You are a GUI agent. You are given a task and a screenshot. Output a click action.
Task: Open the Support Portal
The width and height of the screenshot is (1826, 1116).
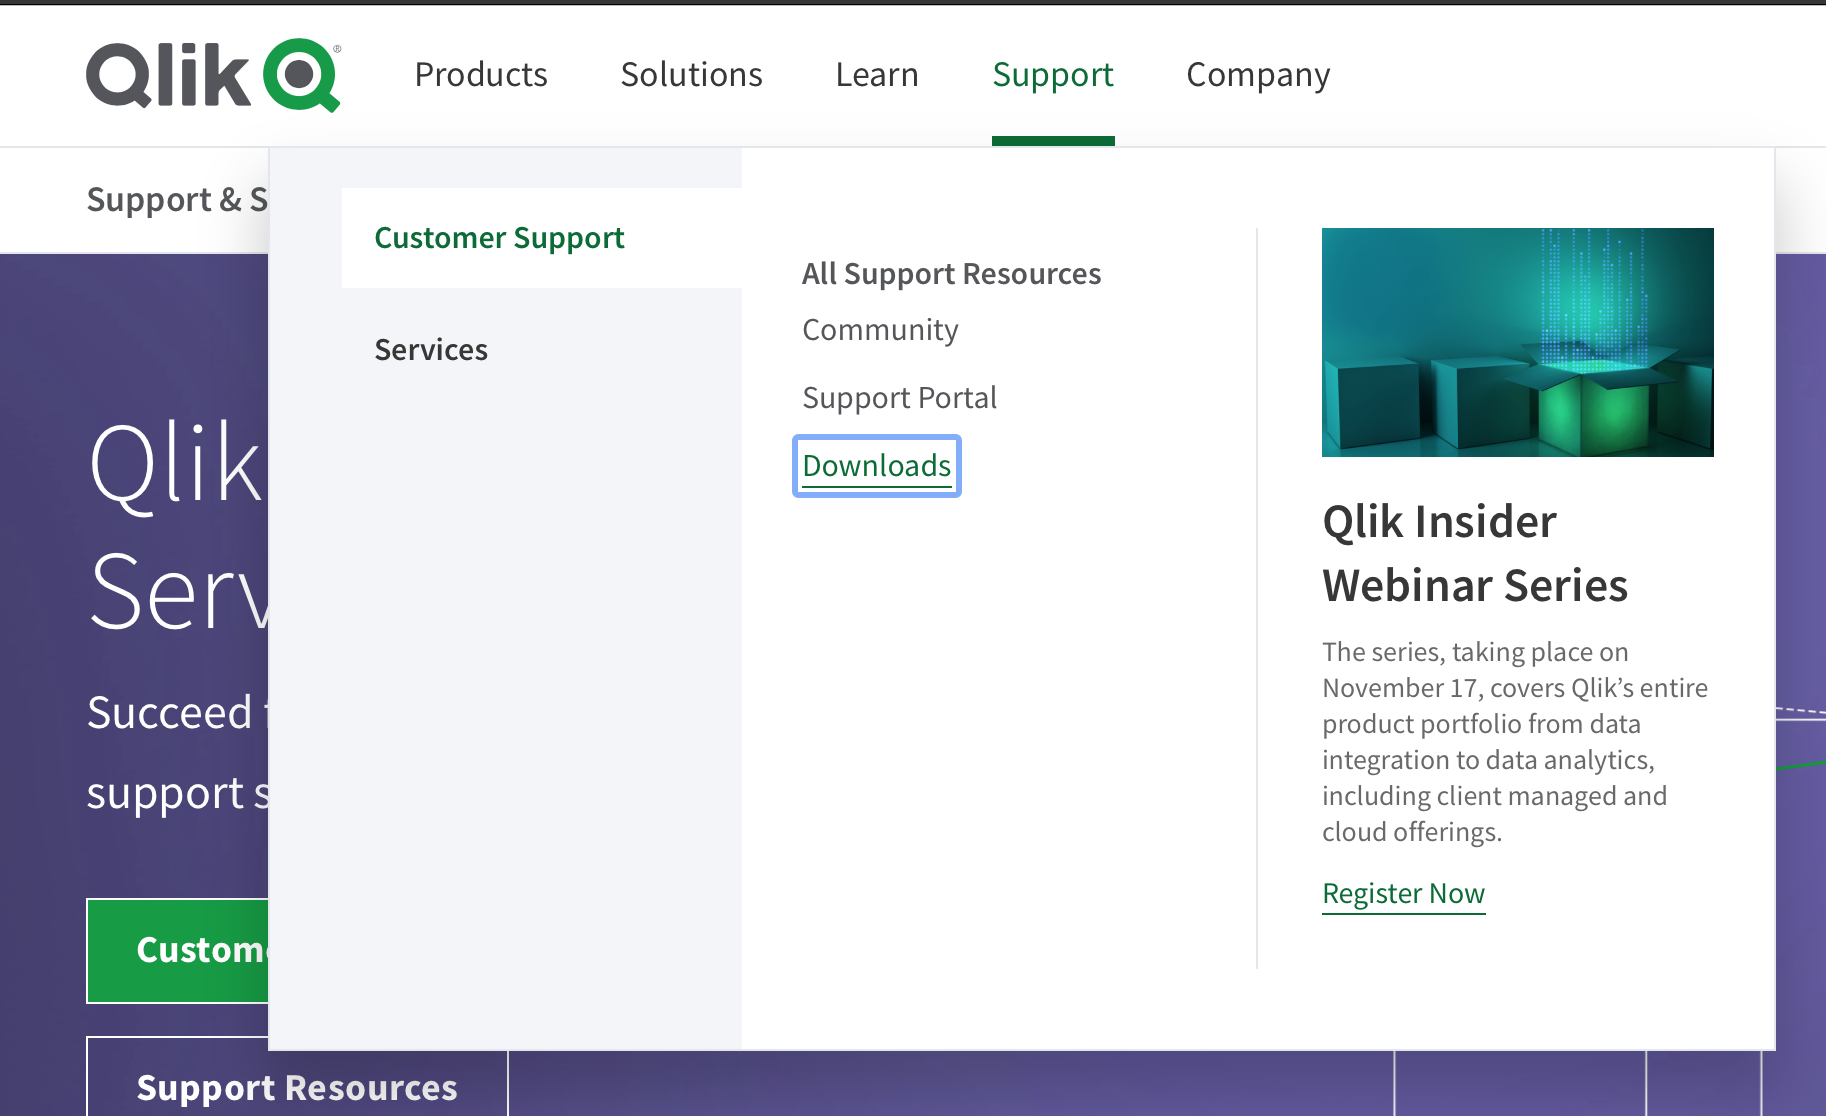click(x=899, y=397)
